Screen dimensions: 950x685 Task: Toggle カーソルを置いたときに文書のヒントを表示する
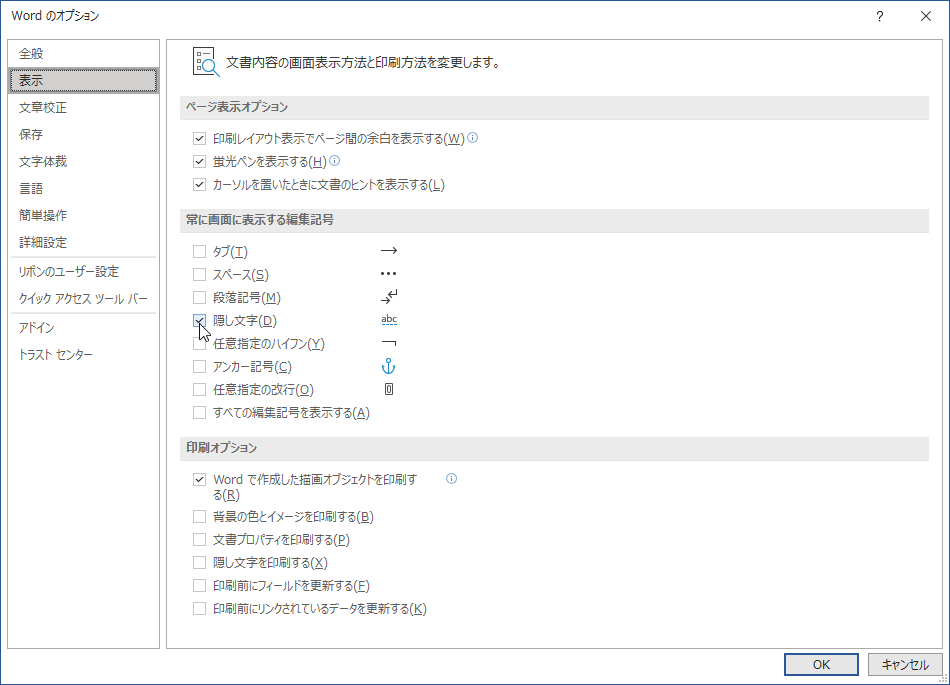click(199, 185)
